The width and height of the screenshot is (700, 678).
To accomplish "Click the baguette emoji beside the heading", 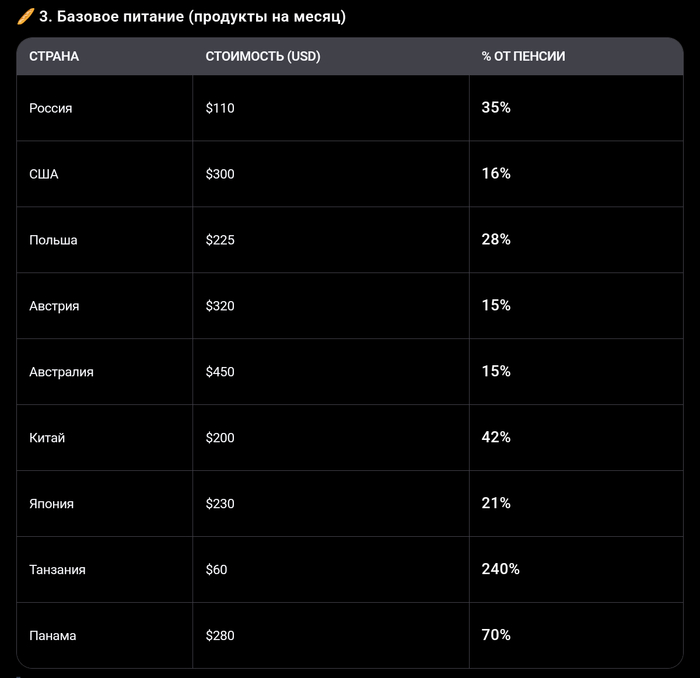I will click(x=25, y=17).
